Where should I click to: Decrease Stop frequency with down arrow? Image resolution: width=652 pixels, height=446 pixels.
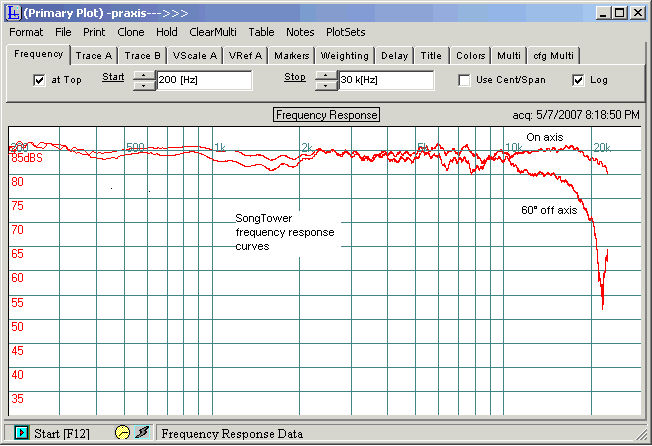click(x=326, y=85)
